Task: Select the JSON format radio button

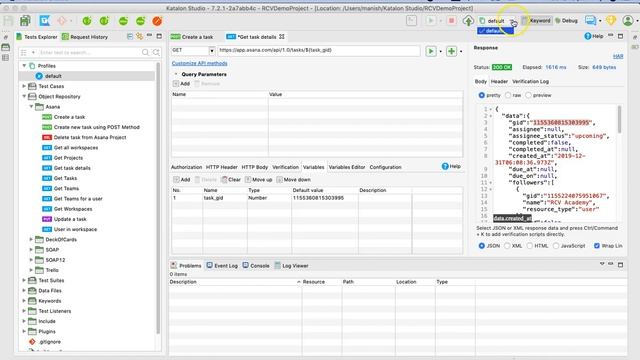Action: [x=482, y=246]
